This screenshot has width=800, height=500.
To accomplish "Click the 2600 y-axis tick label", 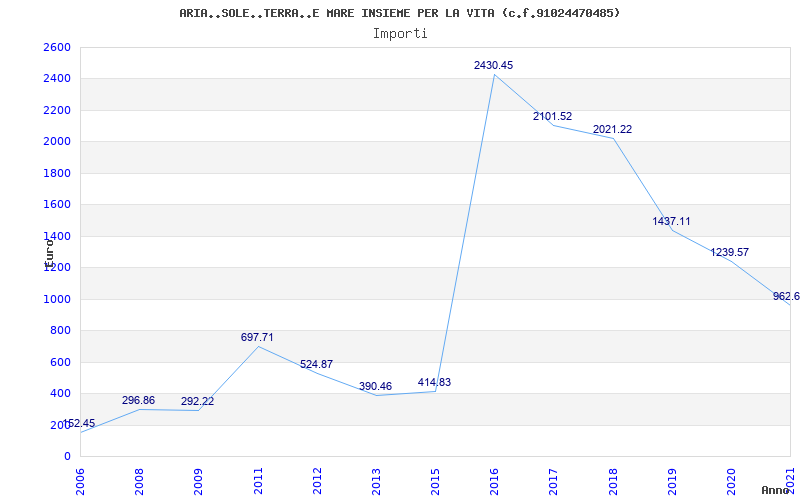I will point(56,48).
